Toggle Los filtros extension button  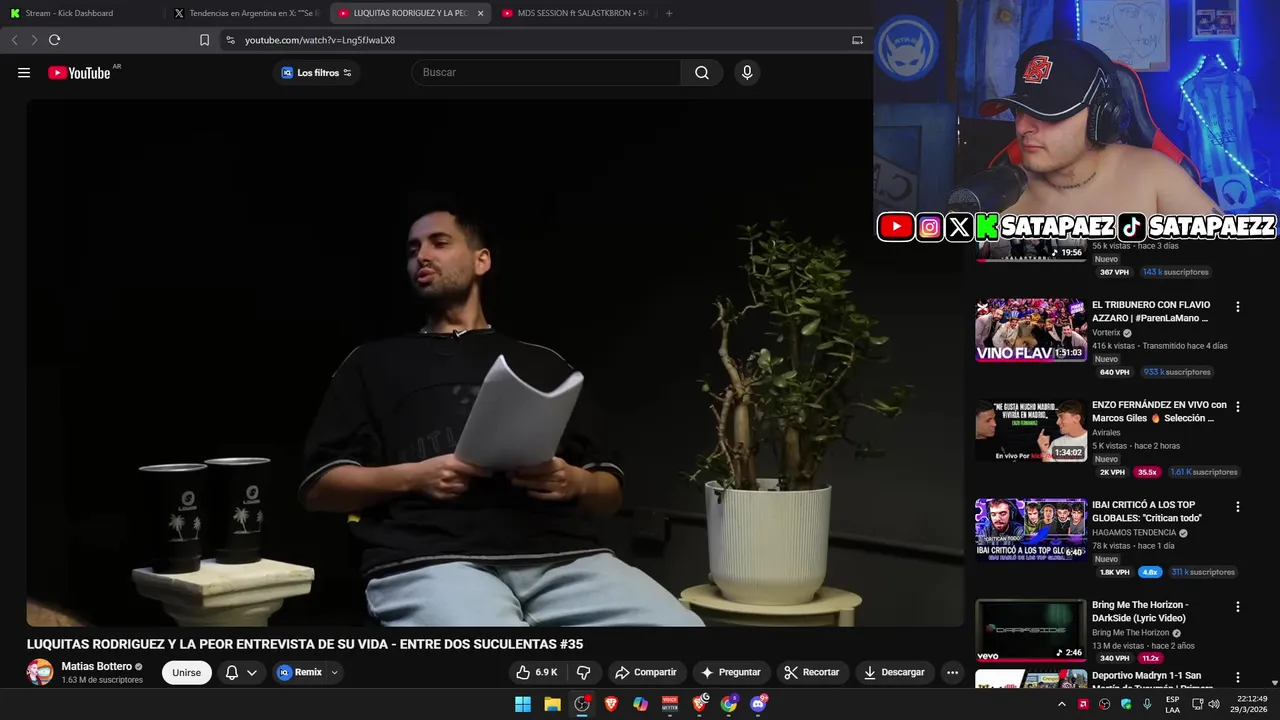(316, 72)
